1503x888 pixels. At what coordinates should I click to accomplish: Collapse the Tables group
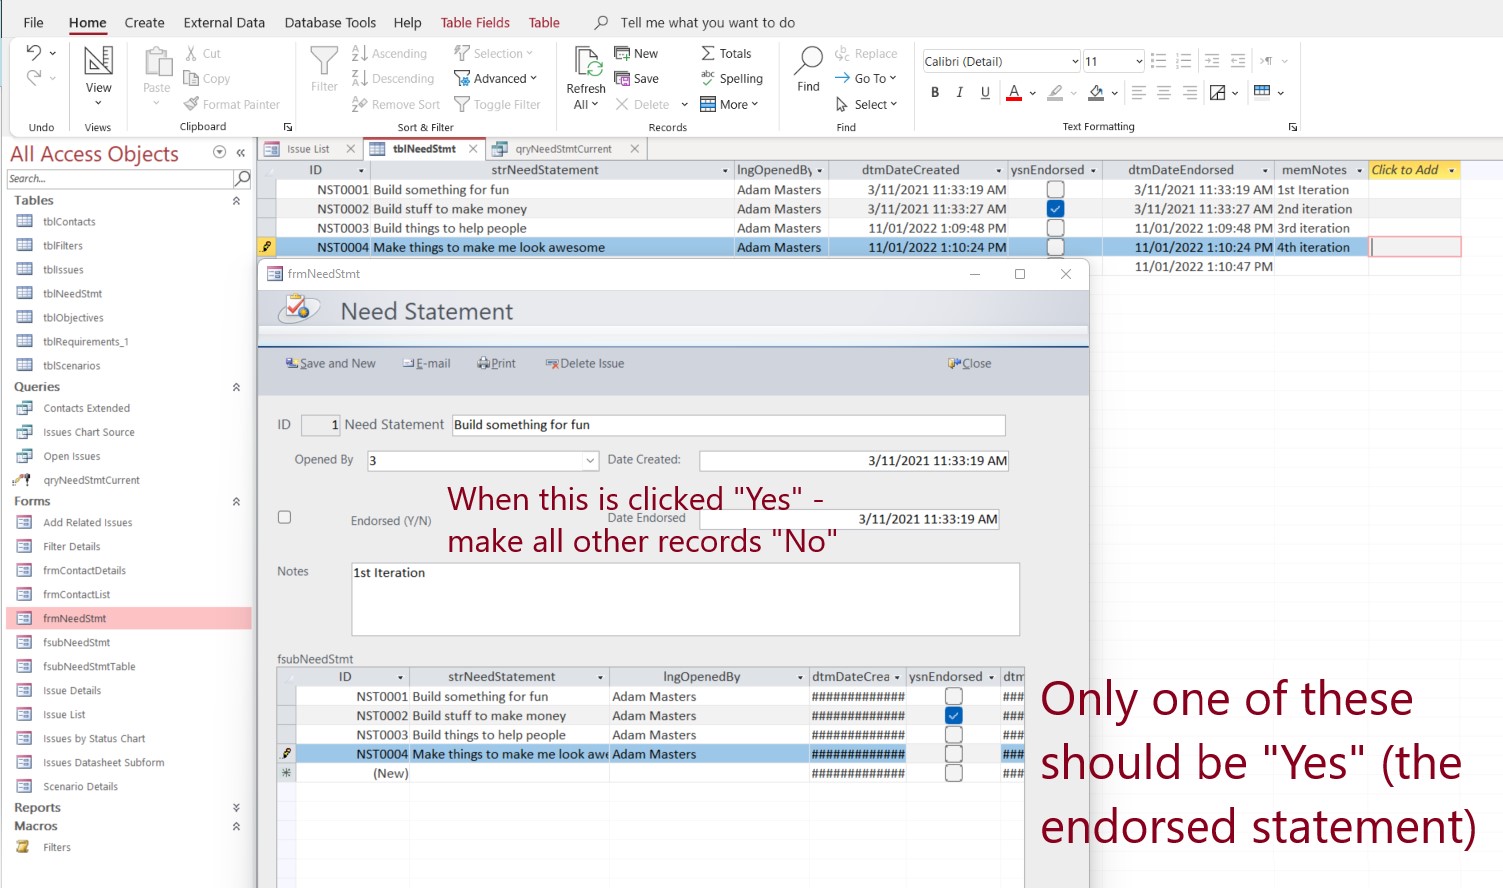pyautogui.click(x=237, y=201)
